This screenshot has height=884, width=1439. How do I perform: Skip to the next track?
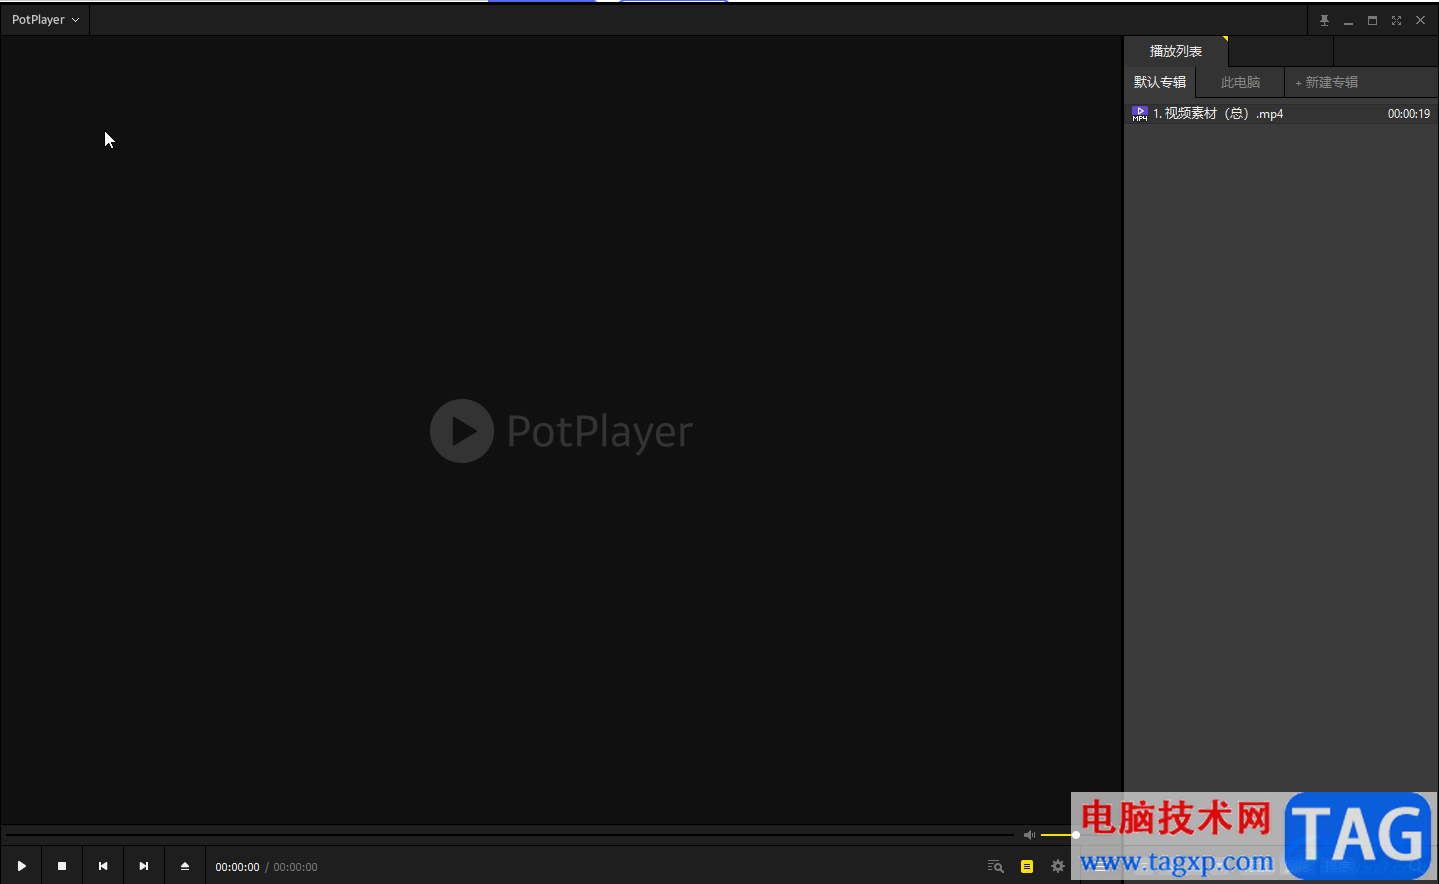click(144, 866)
